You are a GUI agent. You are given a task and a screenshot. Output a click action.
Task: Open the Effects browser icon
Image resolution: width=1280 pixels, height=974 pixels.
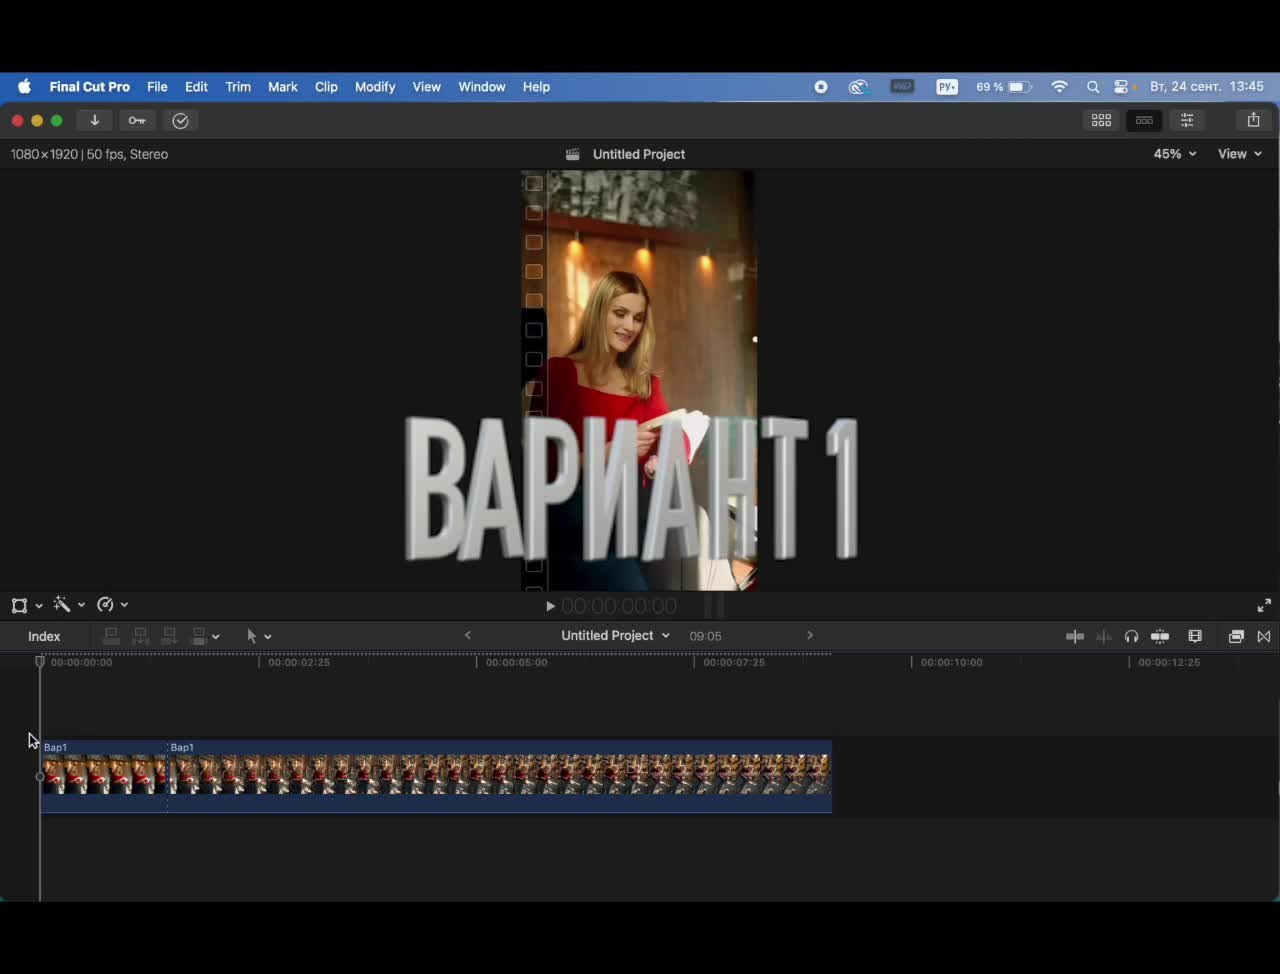point(1236,637)
